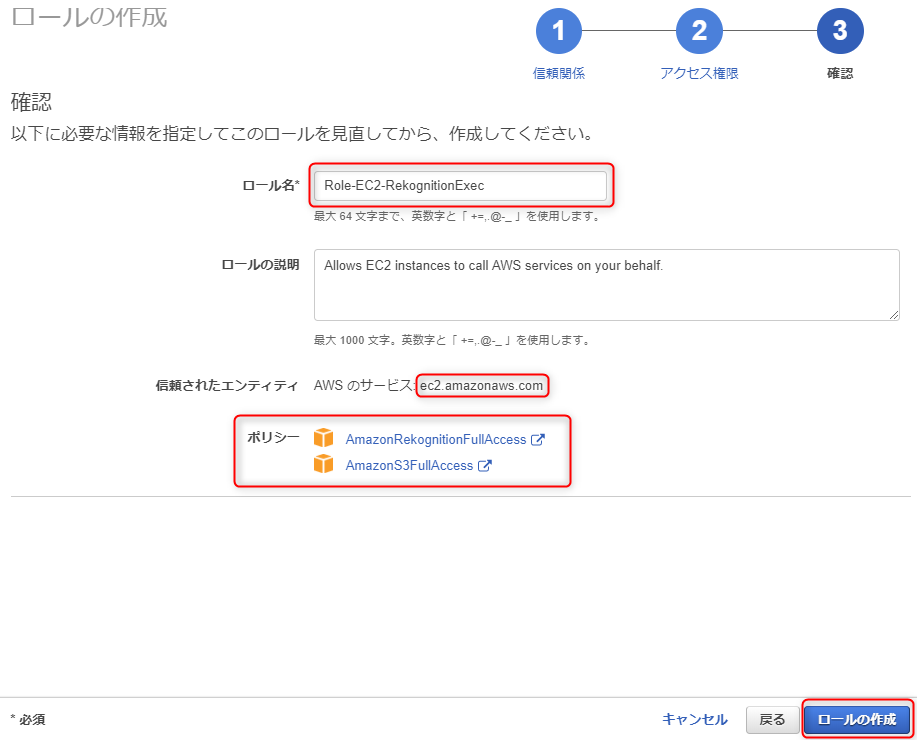Click external link icon beside AmazonRekognitionFullAccess
The height and width of the screenshot is (740, 917).
(x=537, y=439)
